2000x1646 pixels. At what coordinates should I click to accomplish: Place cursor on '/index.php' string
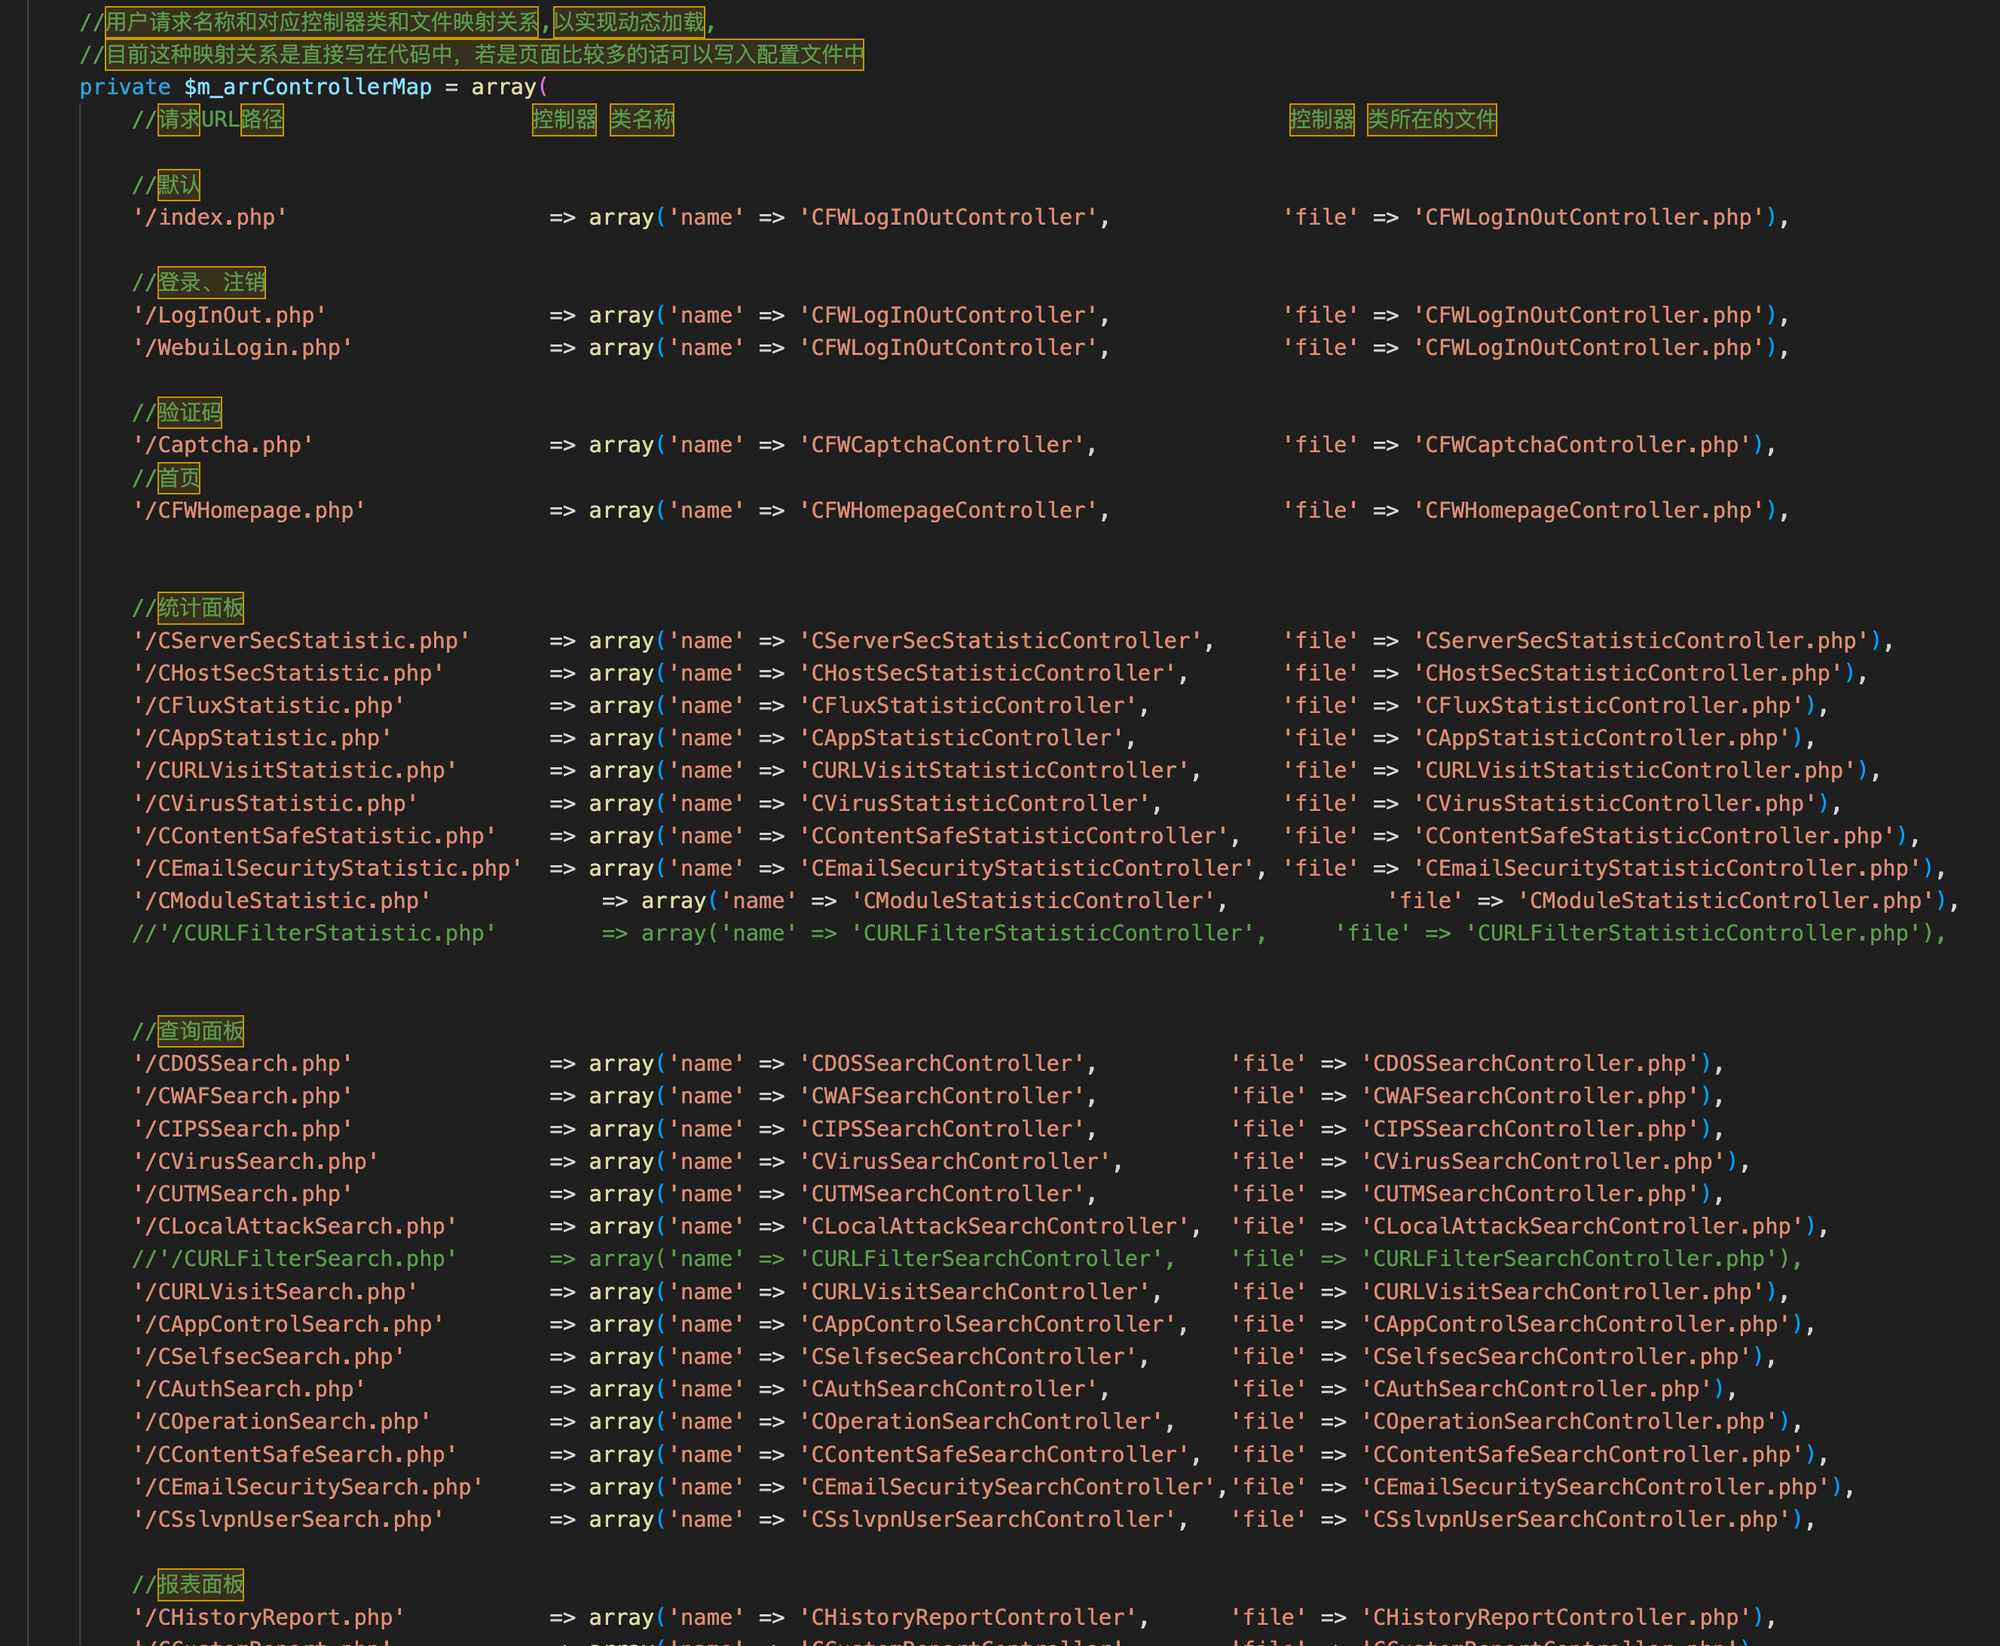click(210, 217)
